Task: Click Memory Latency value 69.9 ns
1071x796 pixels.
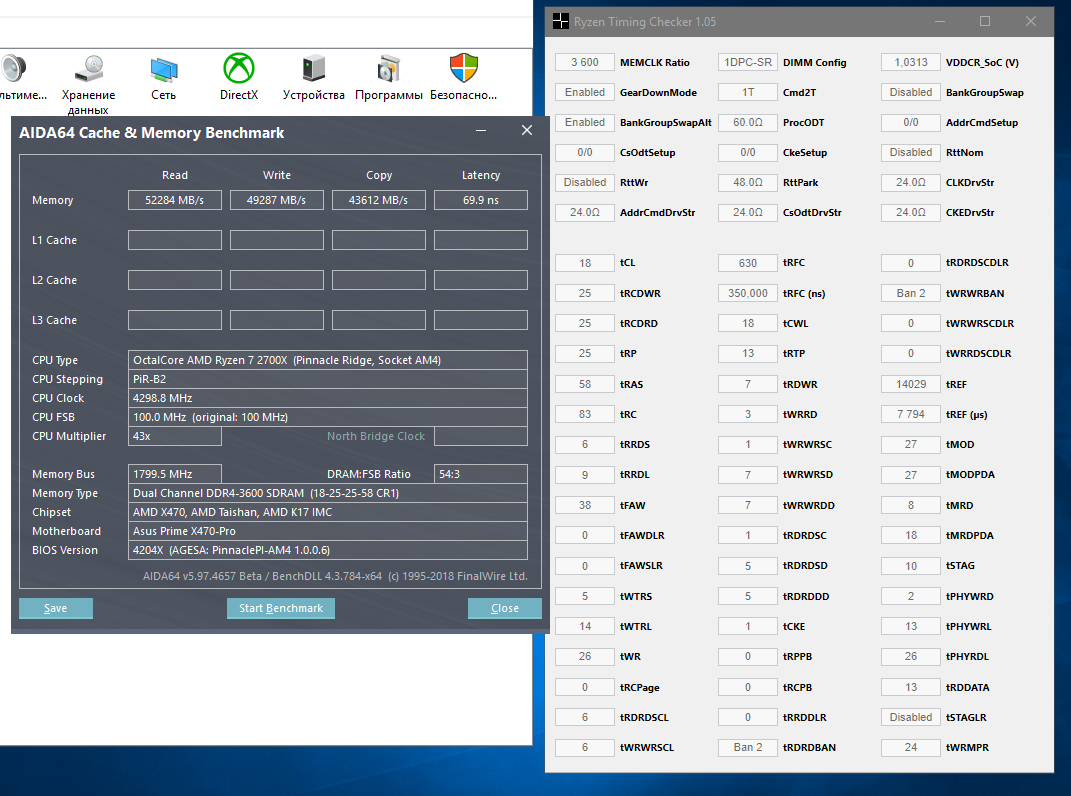Action: tap(481, 200)
